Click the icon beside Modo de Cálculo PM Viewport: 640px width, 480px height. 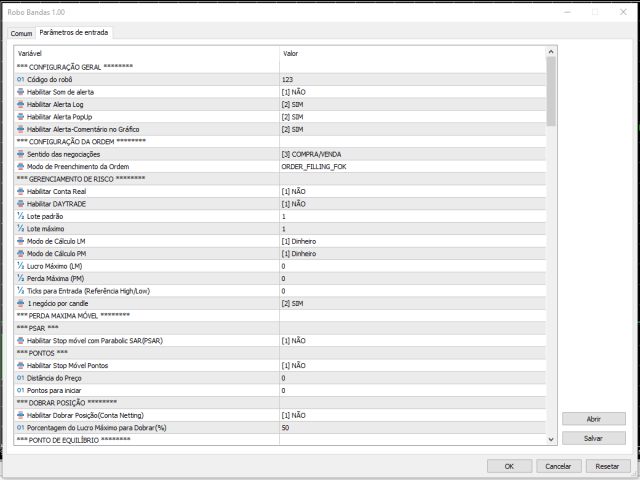click(x=20, y=253)
